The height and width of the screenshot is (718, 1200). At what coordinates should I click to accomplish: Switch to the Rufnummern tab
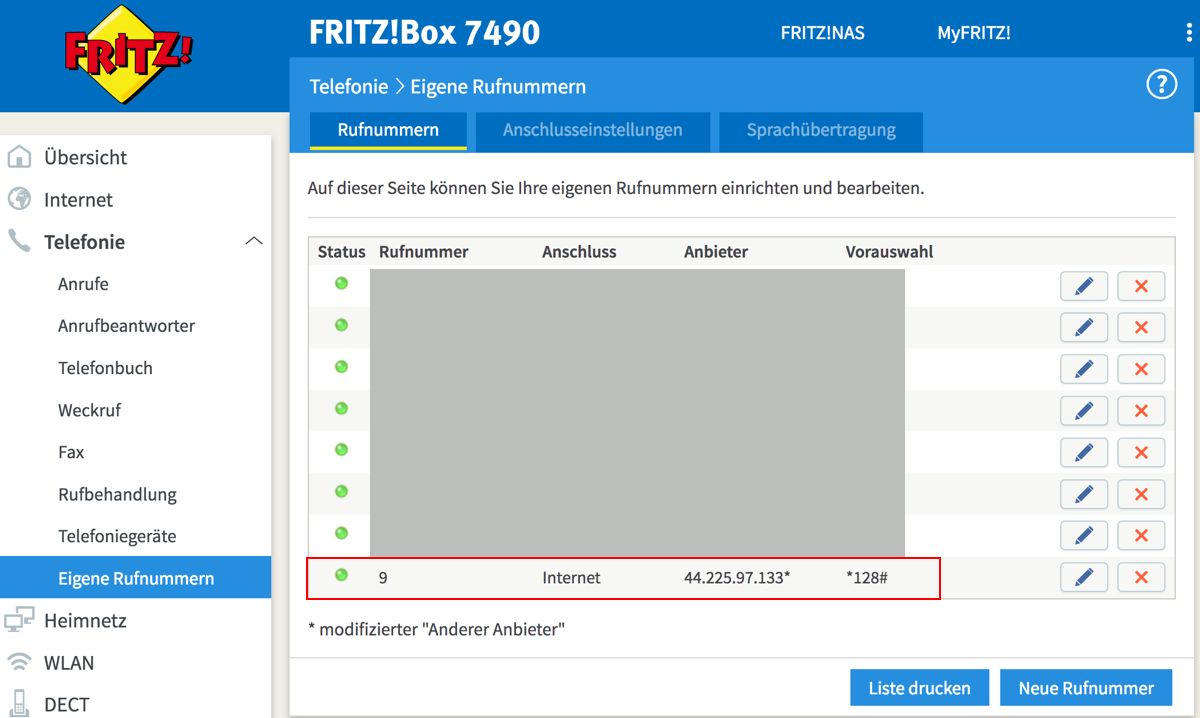(x=388, y=130)
